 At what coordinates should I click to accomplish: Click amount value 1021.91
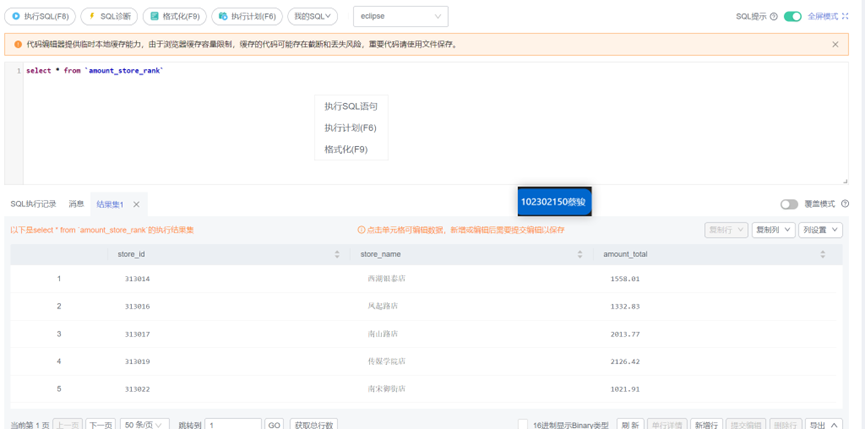click(x=625, y=389)
